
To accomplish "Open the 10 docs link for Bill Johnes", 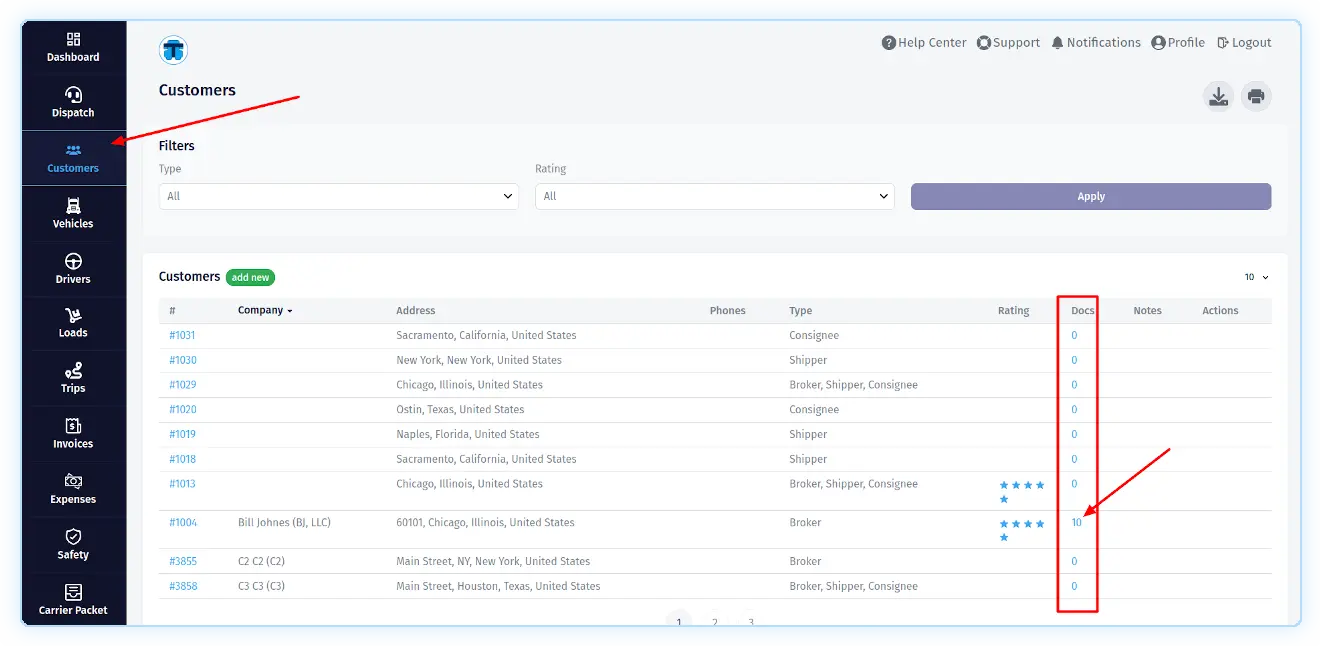I will click(x=1076, y=522).
